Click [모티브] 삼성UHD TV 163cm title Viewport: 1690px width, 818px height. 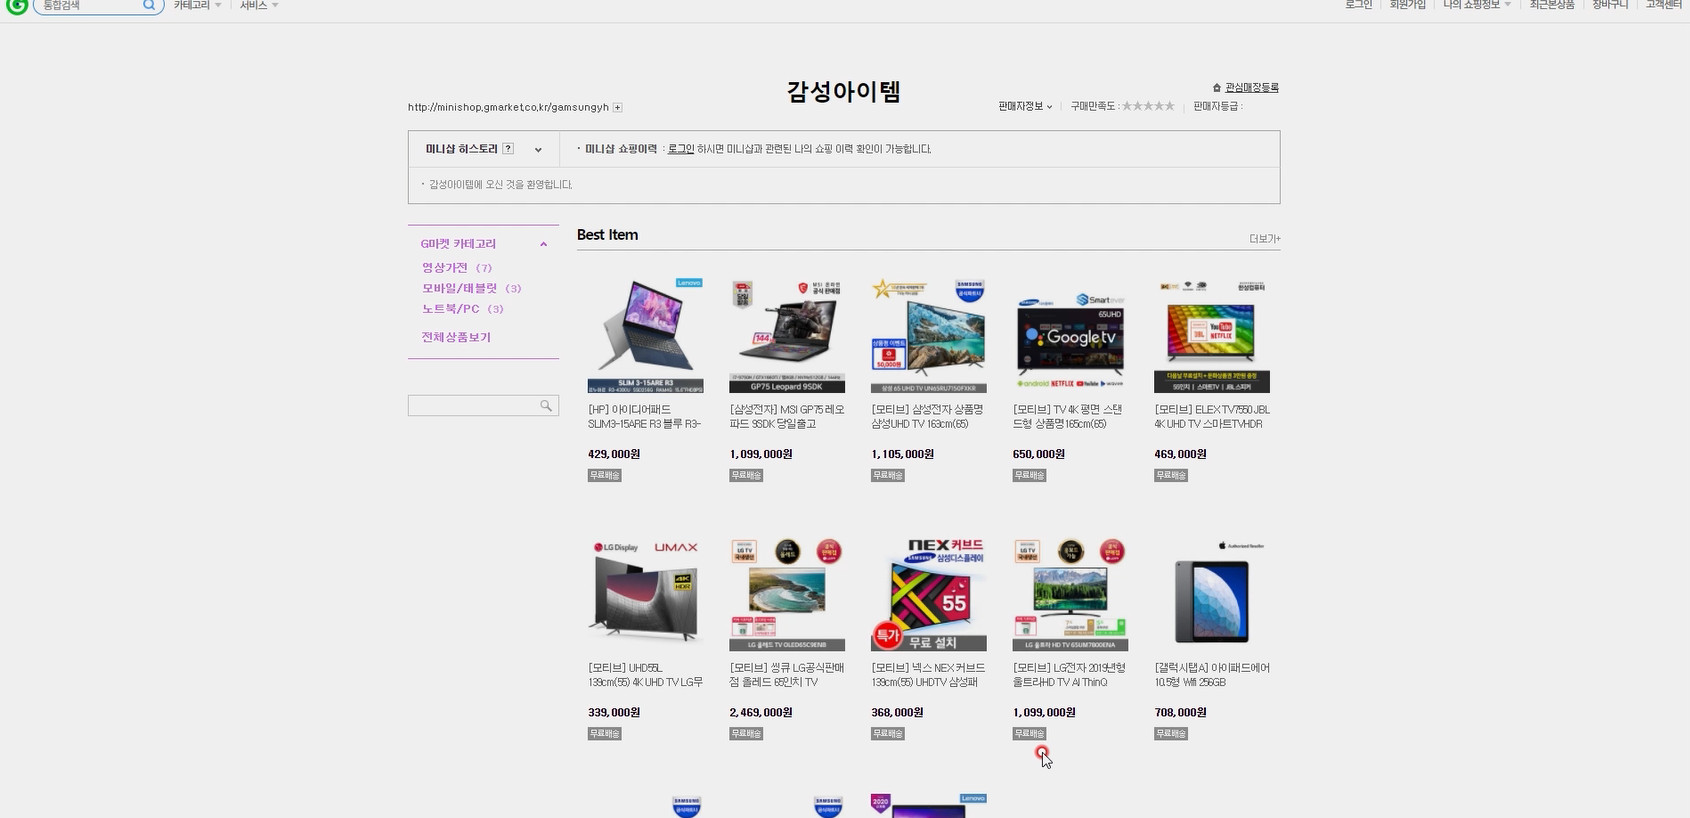[928, 417]
